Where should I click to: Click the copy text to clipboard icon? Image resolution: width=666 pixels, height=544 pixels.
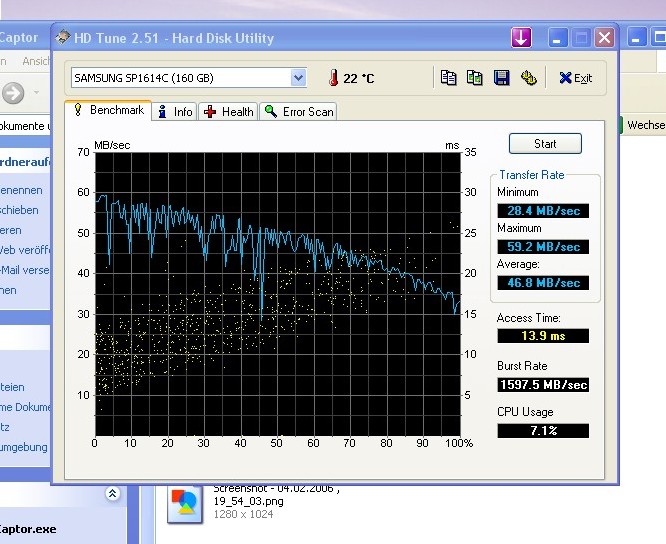(x=448, y=78)
